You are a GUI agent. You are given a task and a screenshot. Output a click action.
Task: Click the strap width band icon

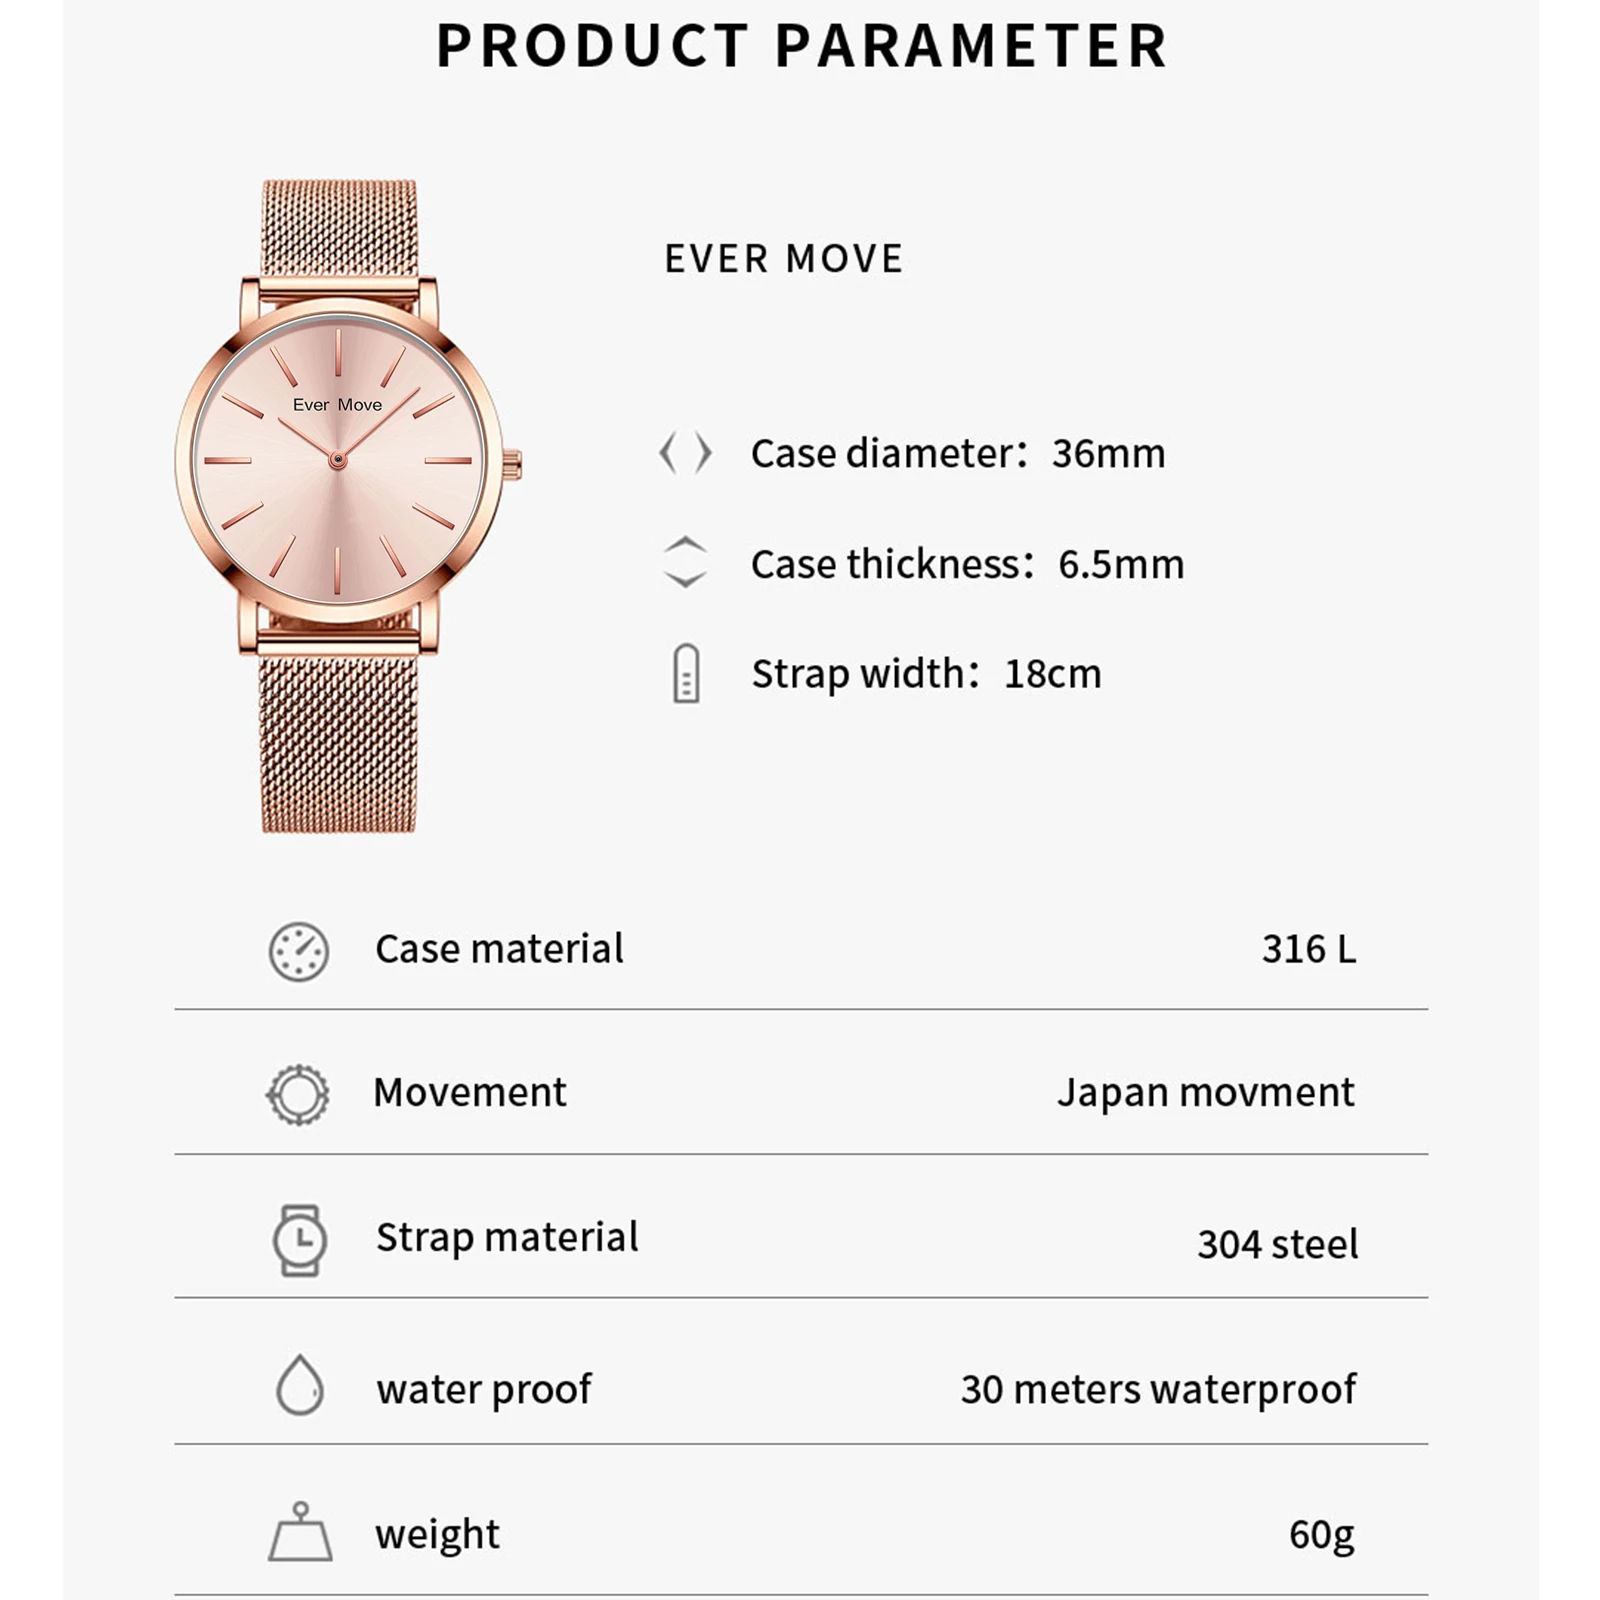point(686,673)
